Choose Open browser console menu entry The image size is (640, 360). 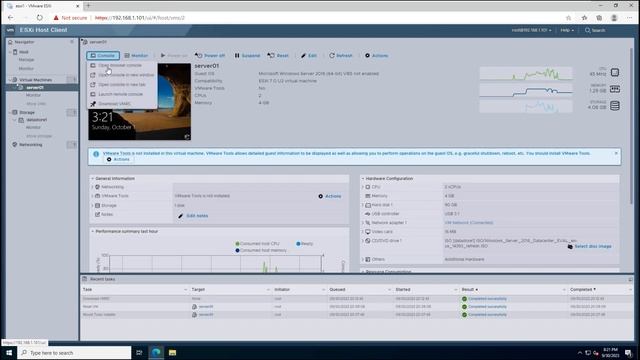click(120, 65)
